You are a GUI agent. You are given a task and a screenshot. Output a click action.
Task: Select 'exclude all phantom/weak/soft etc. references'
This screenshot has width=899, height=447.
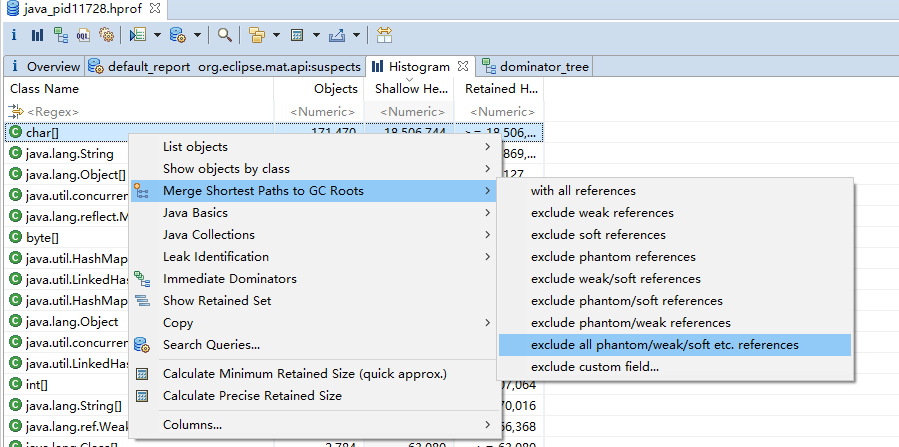675,345
